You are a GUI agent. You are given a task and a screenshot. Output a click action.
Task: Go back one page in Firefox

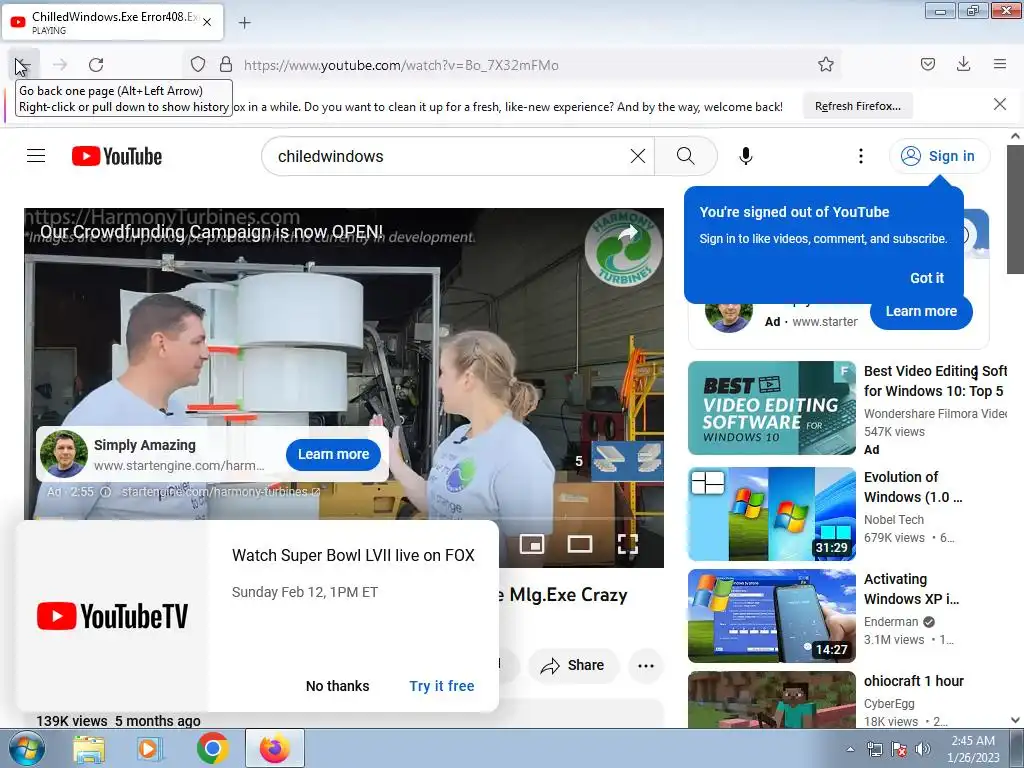point(24,65)
